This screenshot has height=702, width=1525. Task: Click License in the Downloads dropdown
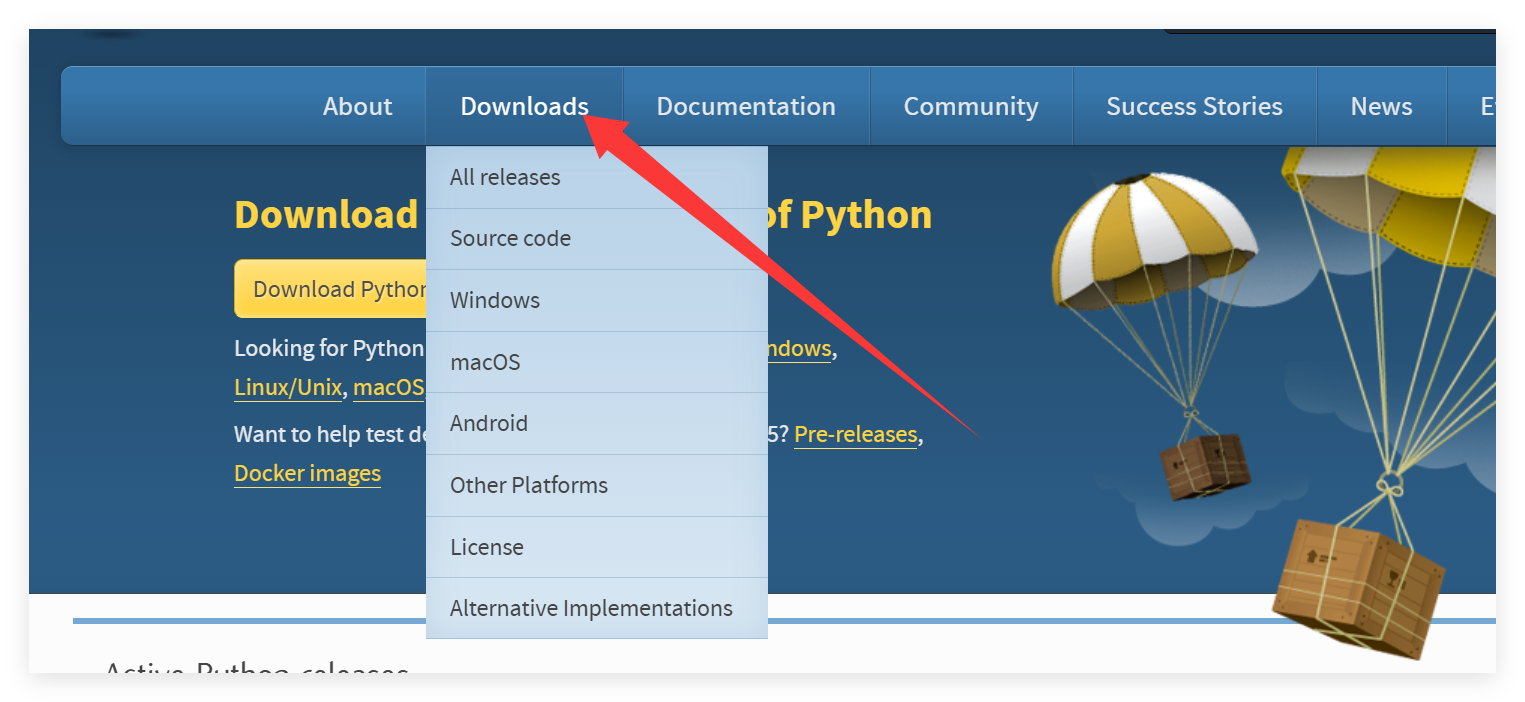597,547
